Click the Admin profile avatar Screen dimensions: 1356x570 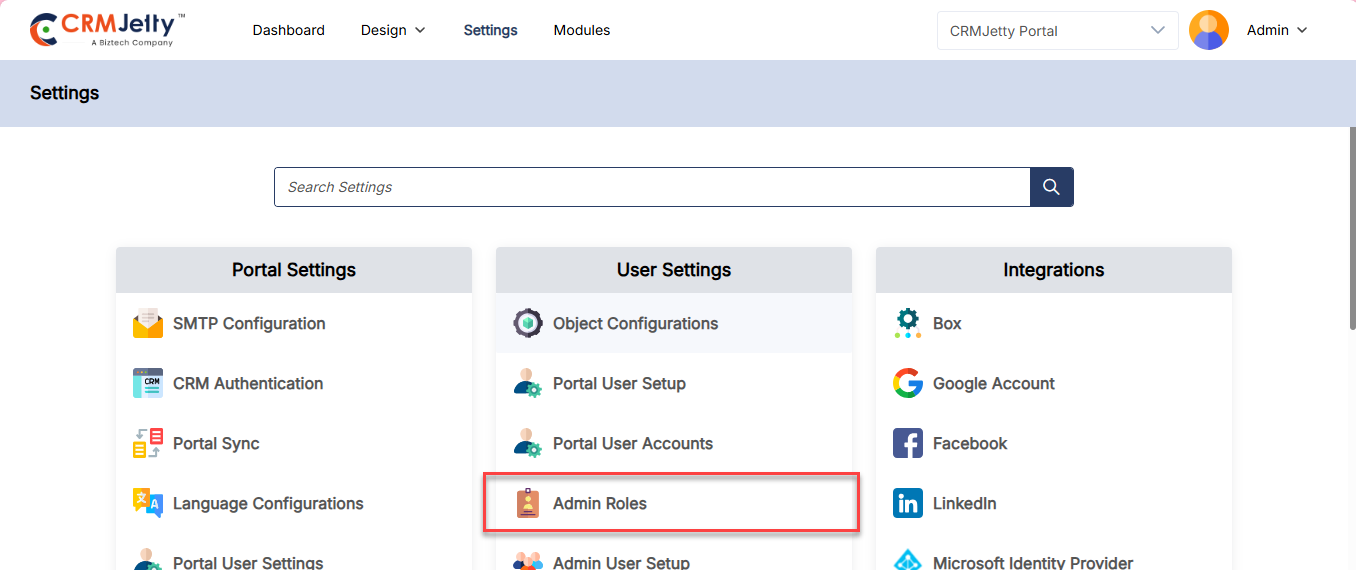pyautogui.click(x=1208, y=30)
